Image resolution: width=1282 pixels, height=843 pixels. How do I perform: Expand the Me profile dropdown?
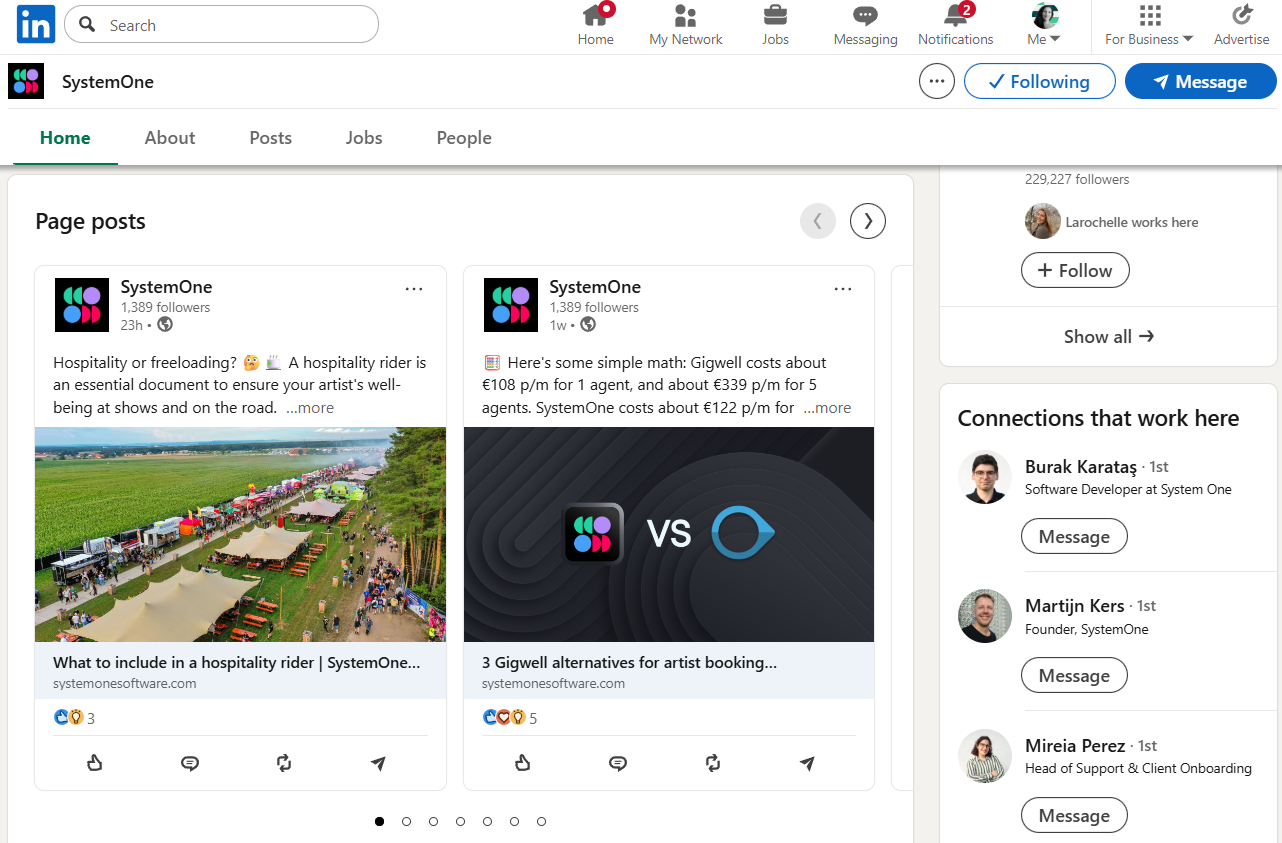[x=1044, y=25]
